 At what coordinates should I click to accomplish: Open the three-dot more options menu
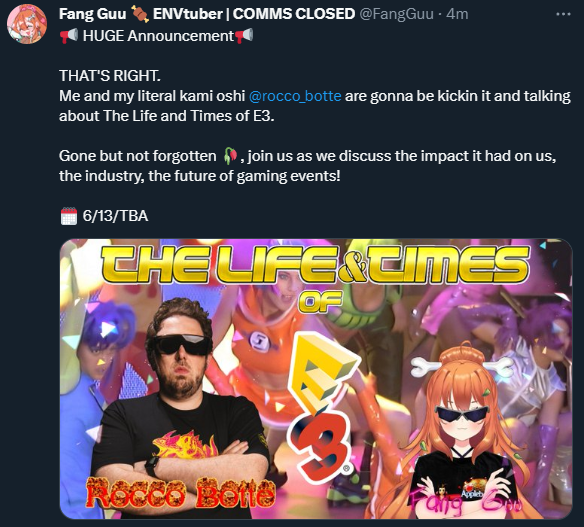point(563,14)
